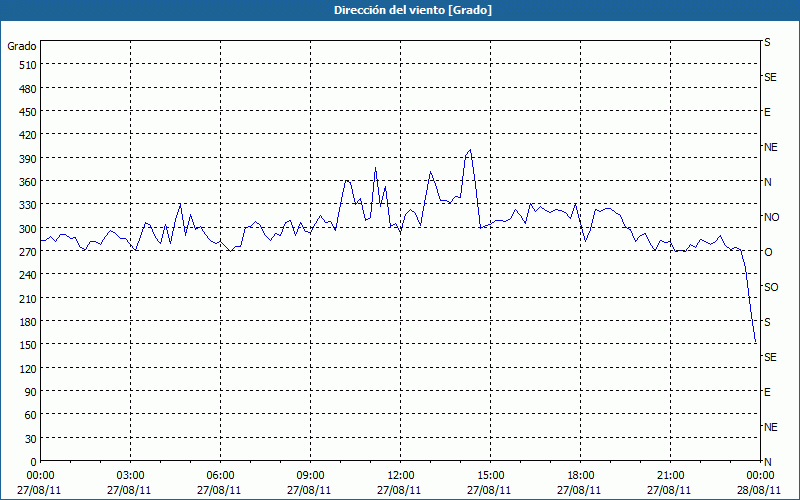Click the 'SE' compass label below 150 line
The width and height of the screenshot is (800, 500).
pos(770,357)
